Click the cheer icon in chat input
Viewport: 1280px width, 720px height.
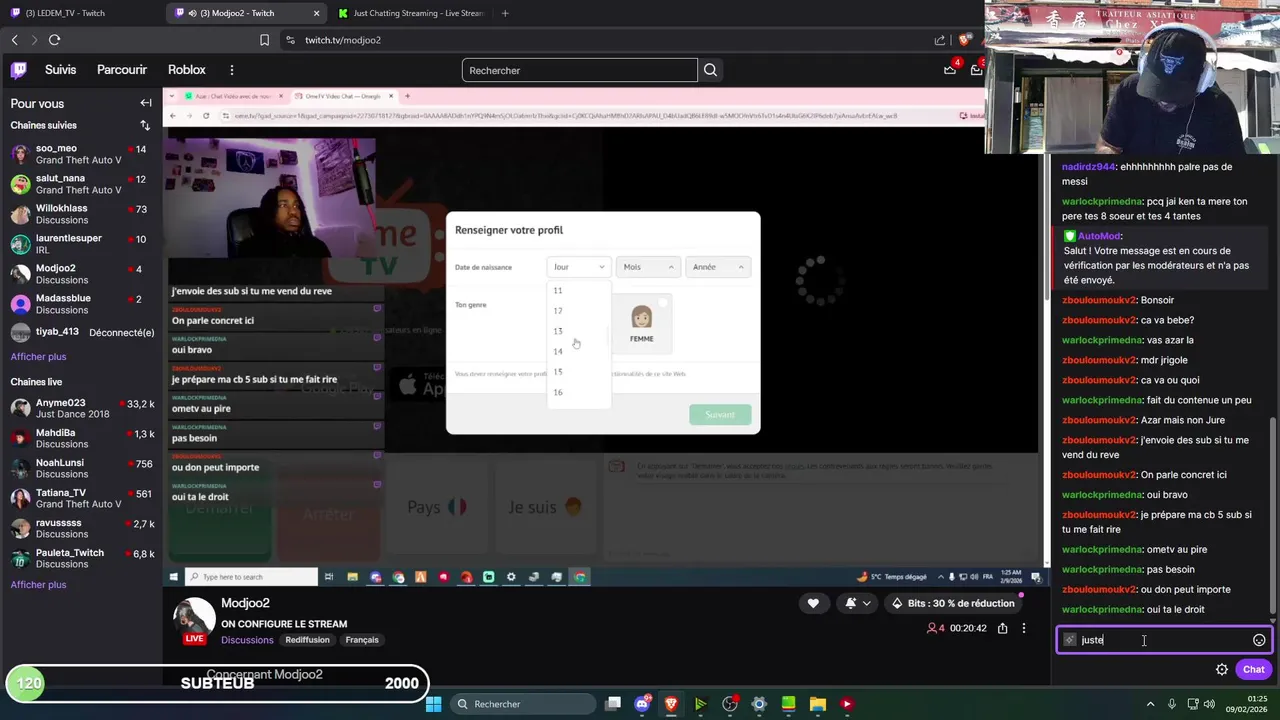pyautogui.click(x=1070, y=640)
